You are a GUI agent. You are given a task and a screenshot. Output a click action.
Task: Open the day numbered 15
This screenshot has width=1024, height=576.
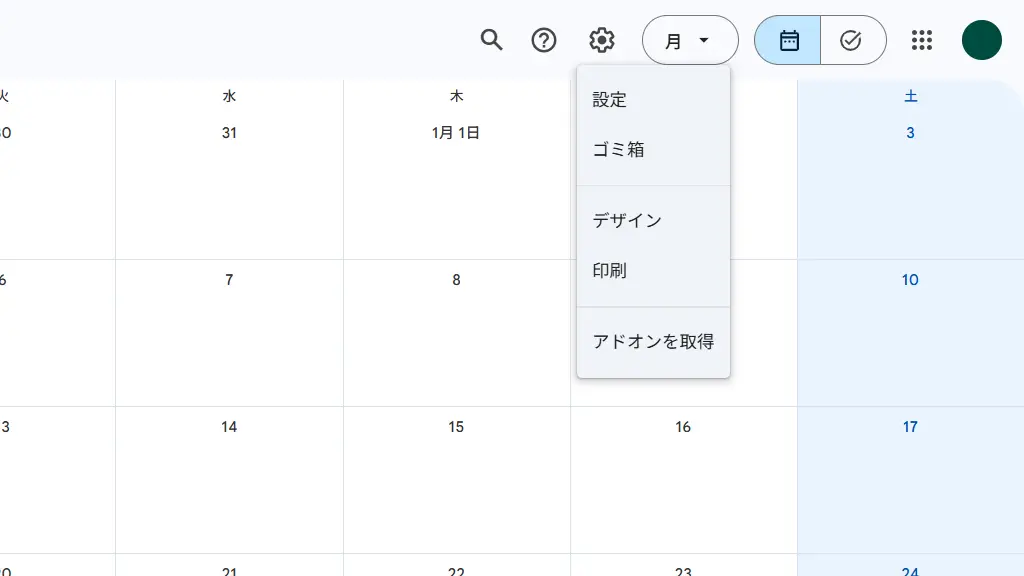[x=456, y=427]
